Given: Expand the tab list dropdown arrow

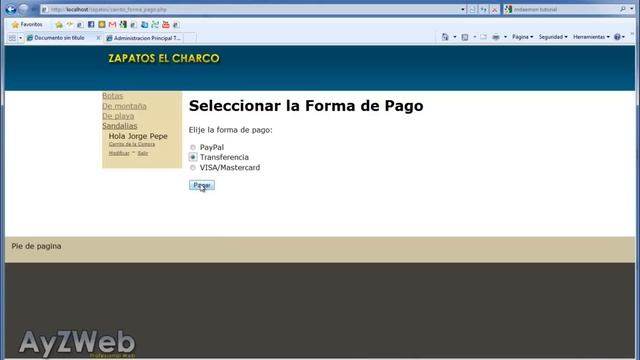Looking at the screenshot, I should click(x=20, y=38).
